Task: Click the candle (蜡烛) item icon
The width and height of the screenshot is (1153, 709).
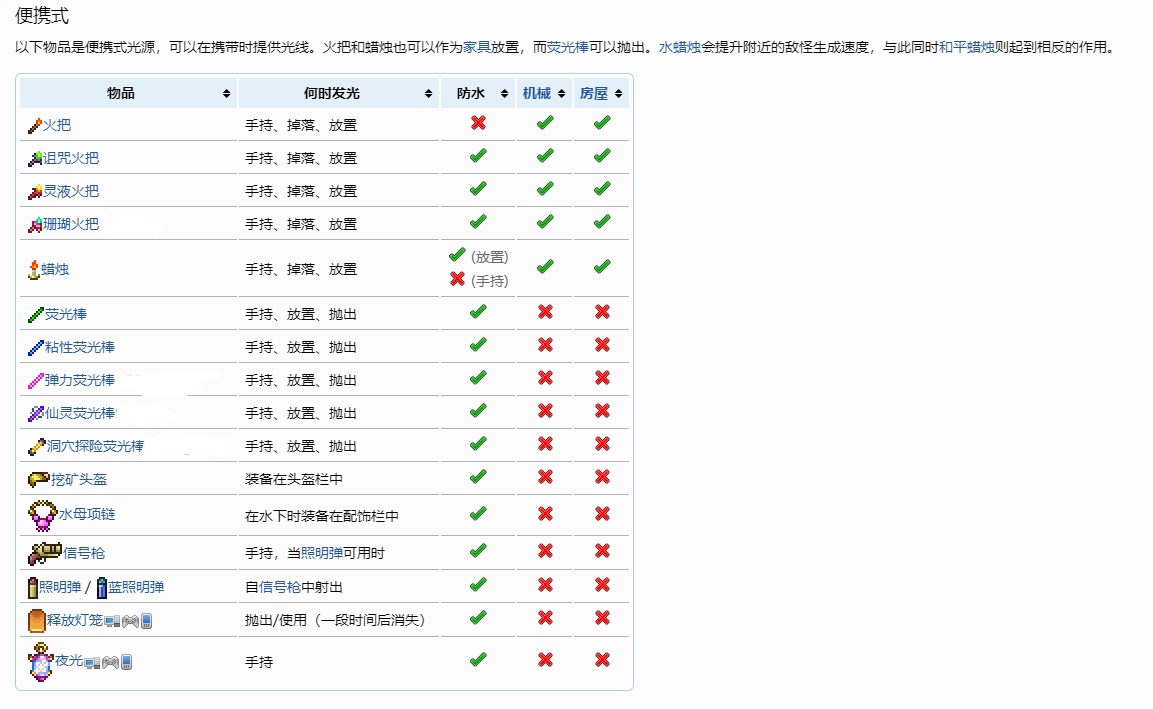Action: point(34,268)
